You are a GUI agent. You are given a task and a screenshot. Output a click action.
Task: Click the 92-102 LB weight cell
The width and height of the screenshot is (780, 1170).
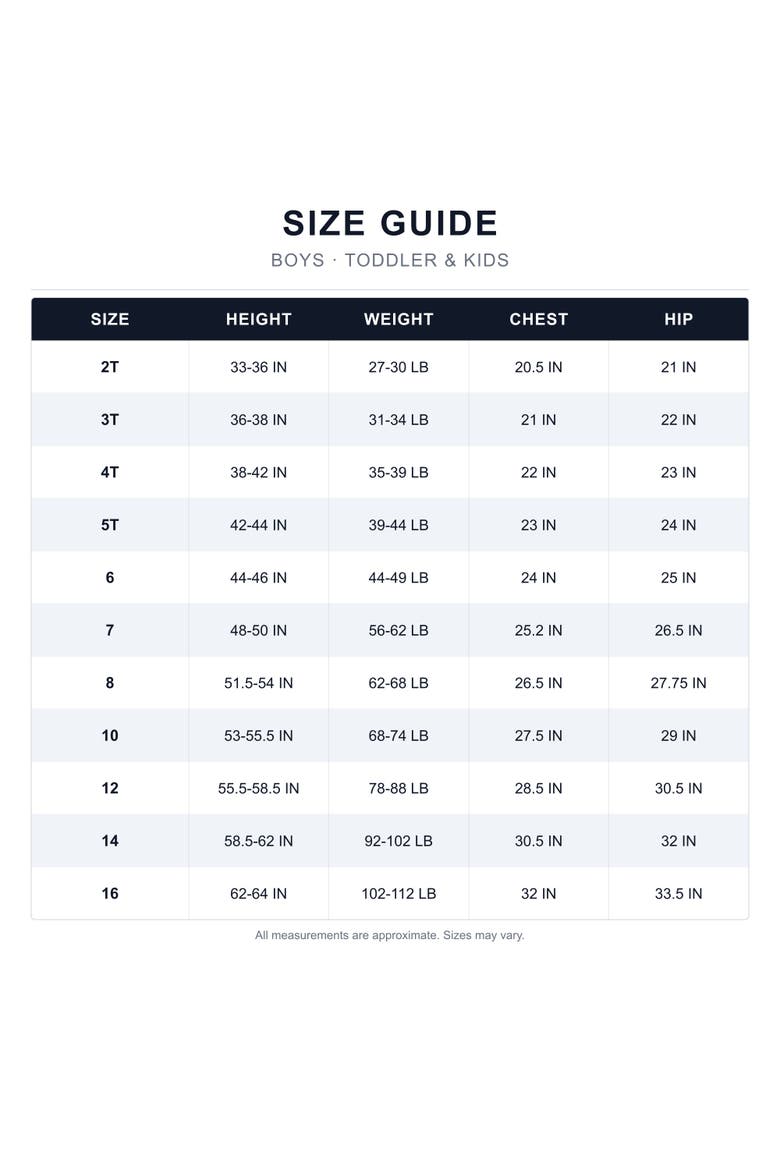[x=399, y=841]
